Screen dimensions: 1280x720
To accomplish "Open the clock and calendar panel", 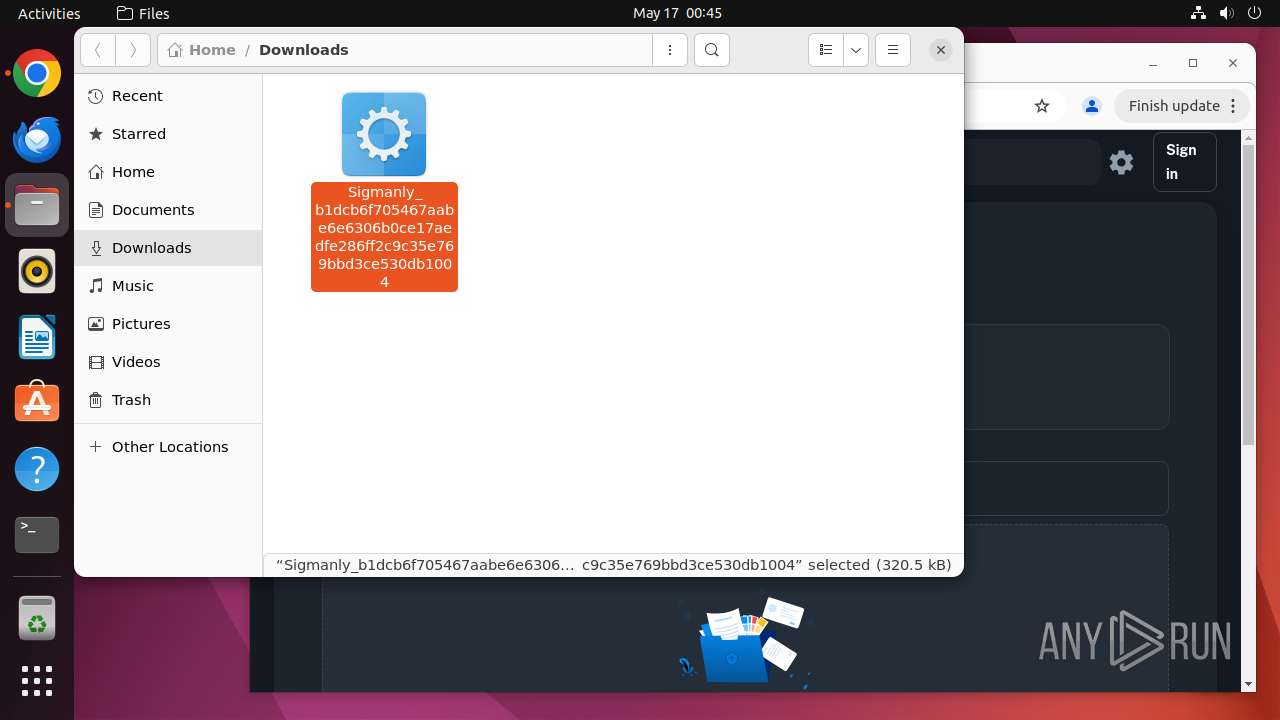I will pos(677,13).
